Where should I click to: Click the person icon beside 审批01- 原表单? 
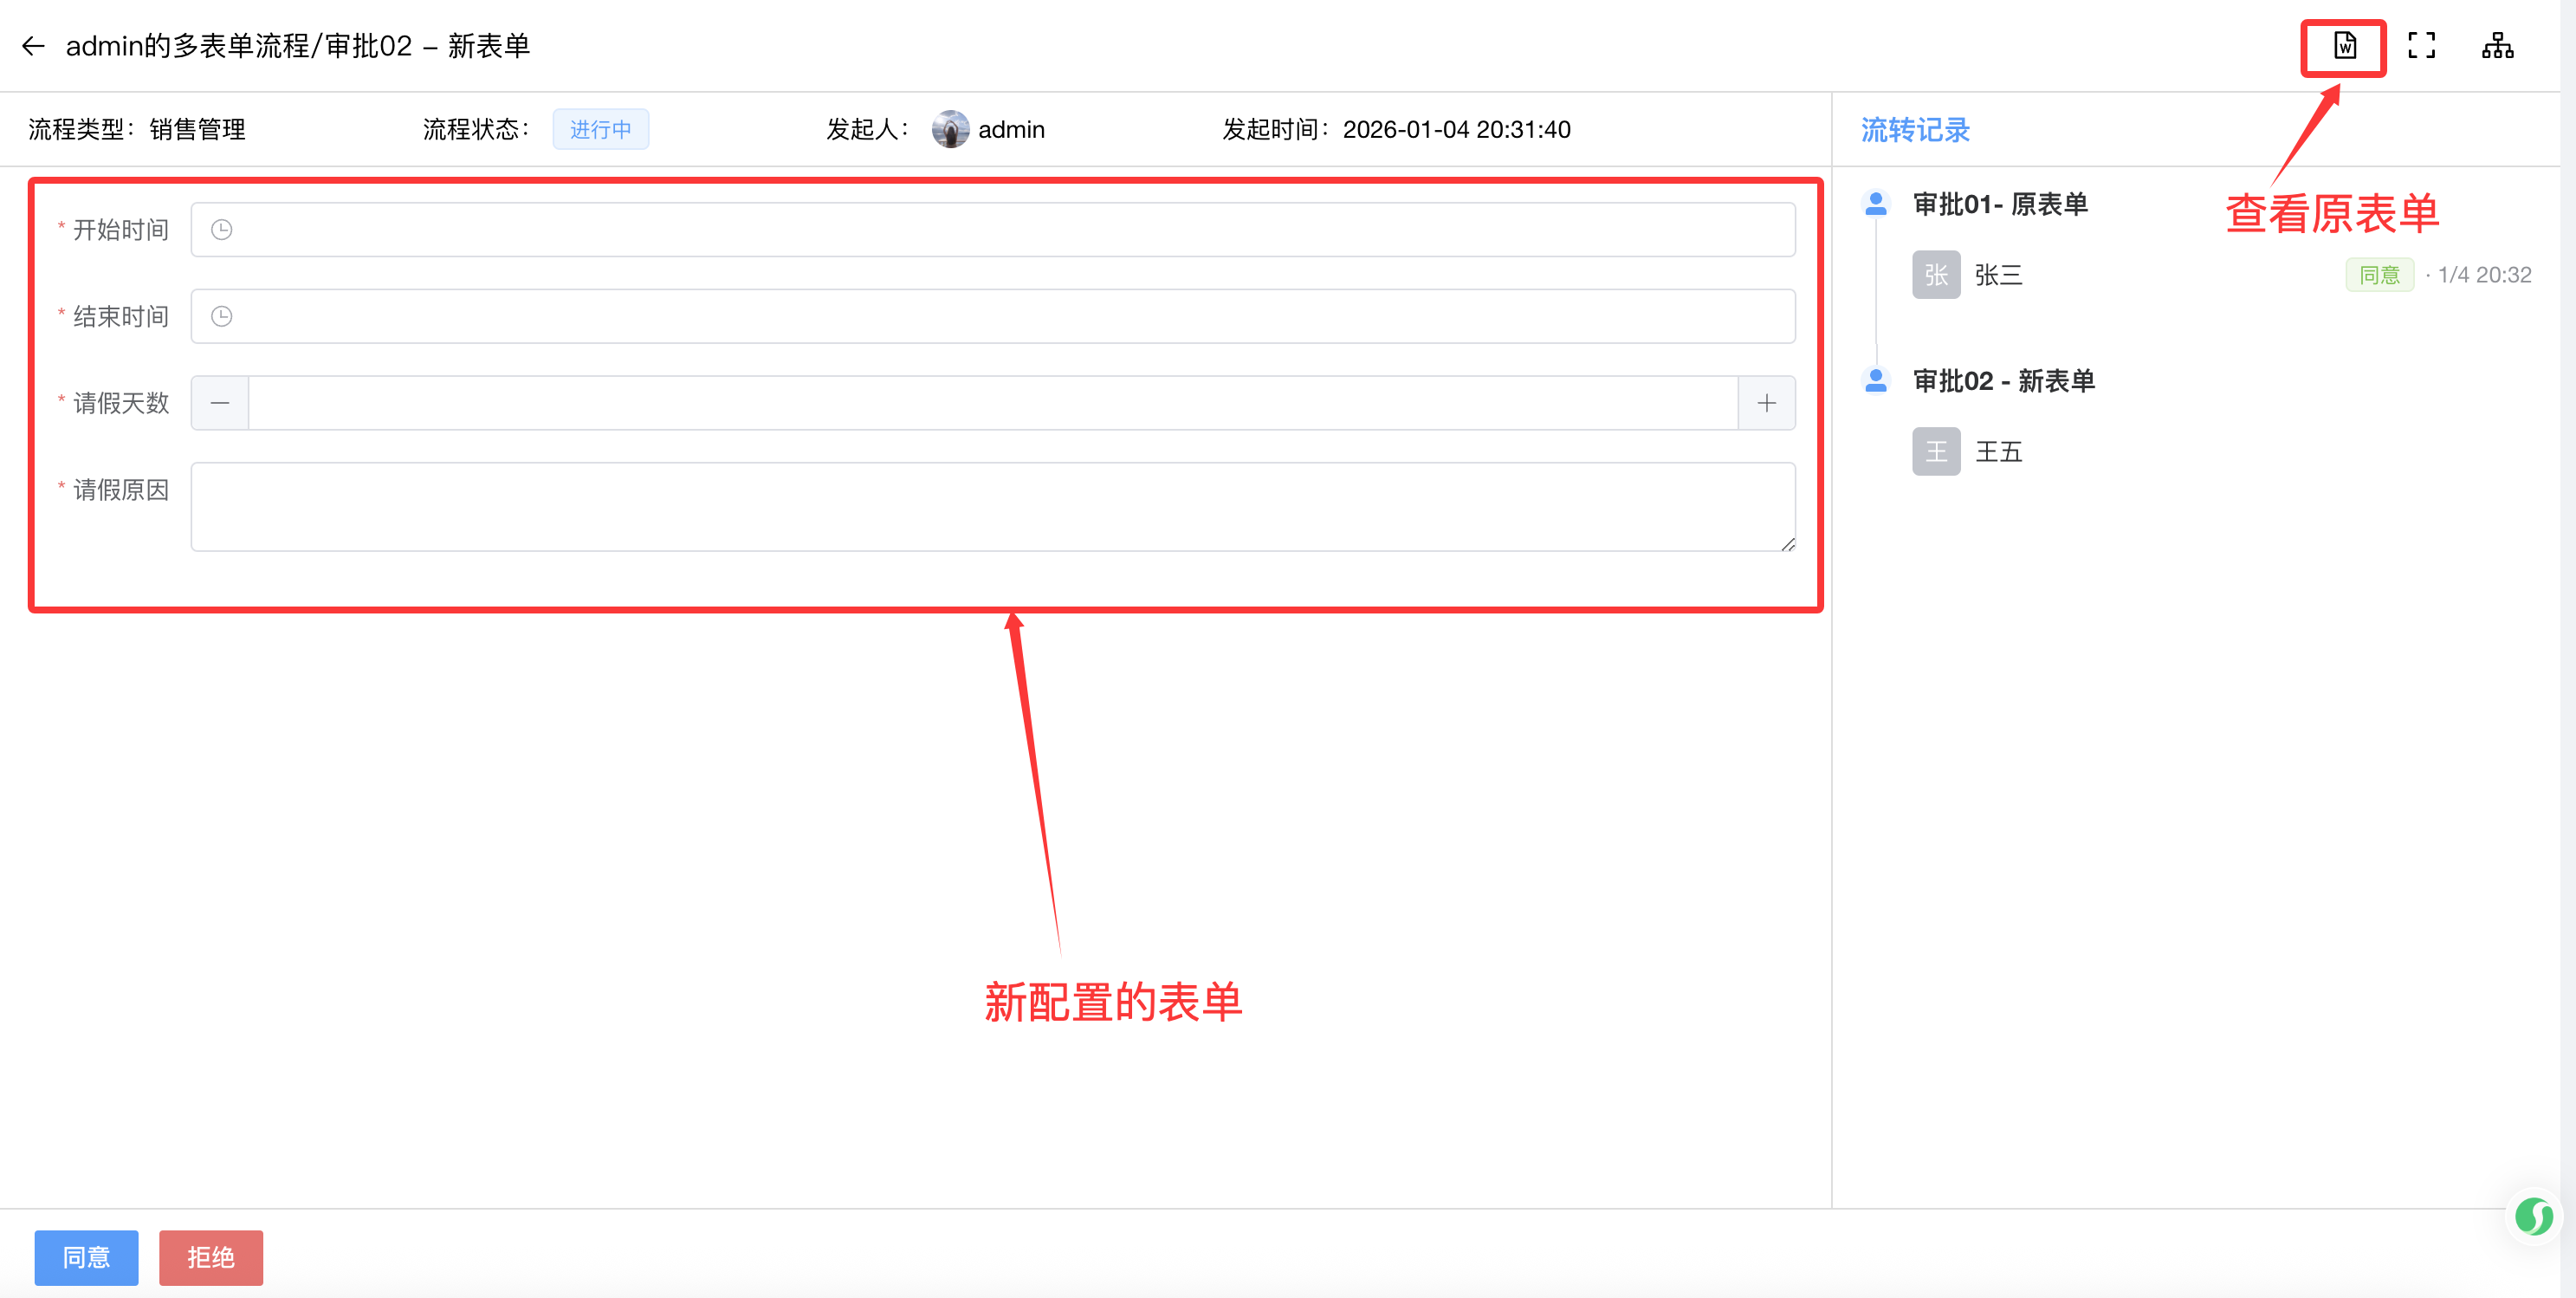click(x=1876, y=204)
